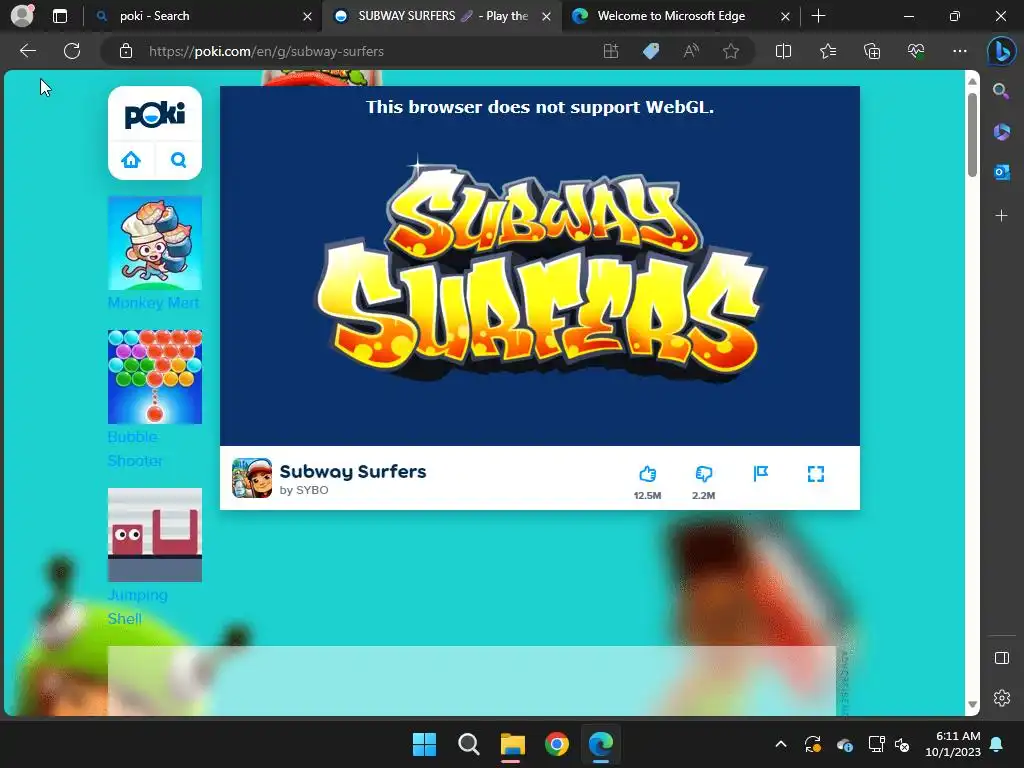Viewport: 1024px width, 768px height.
Task: Open Bing Chat copilot button
Action: (x=1001, y=51)
